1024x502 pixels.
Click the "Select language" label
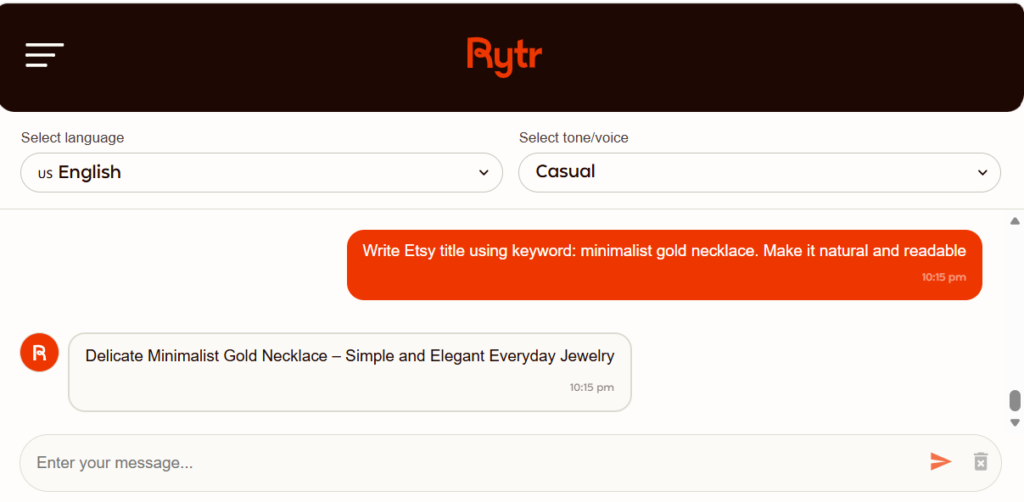click(72, 138)
